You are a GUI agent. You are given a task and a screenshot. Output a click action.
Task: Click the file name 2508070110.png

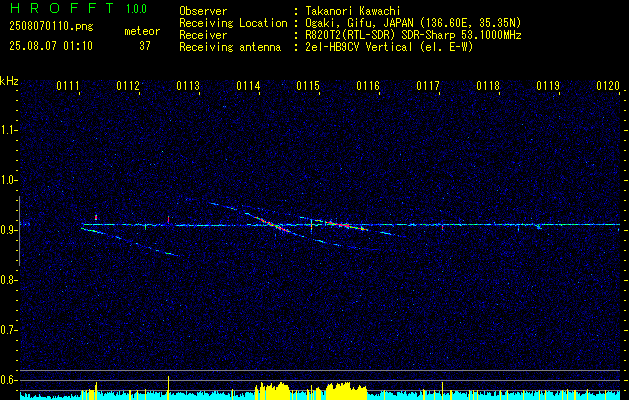pos(51,27)
